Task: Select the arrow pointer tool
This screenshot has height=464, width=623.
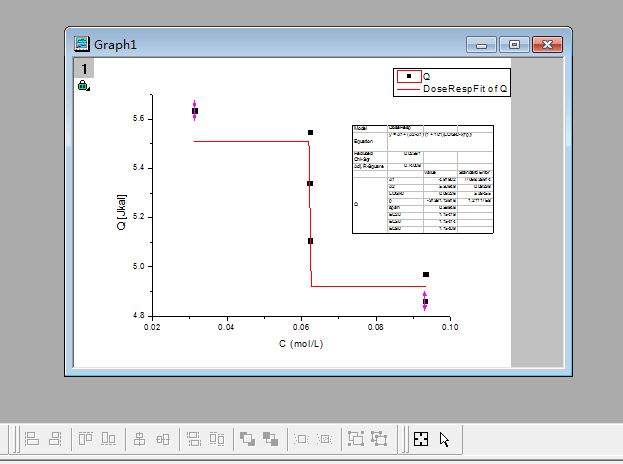Action: click(x=444, y=439)
